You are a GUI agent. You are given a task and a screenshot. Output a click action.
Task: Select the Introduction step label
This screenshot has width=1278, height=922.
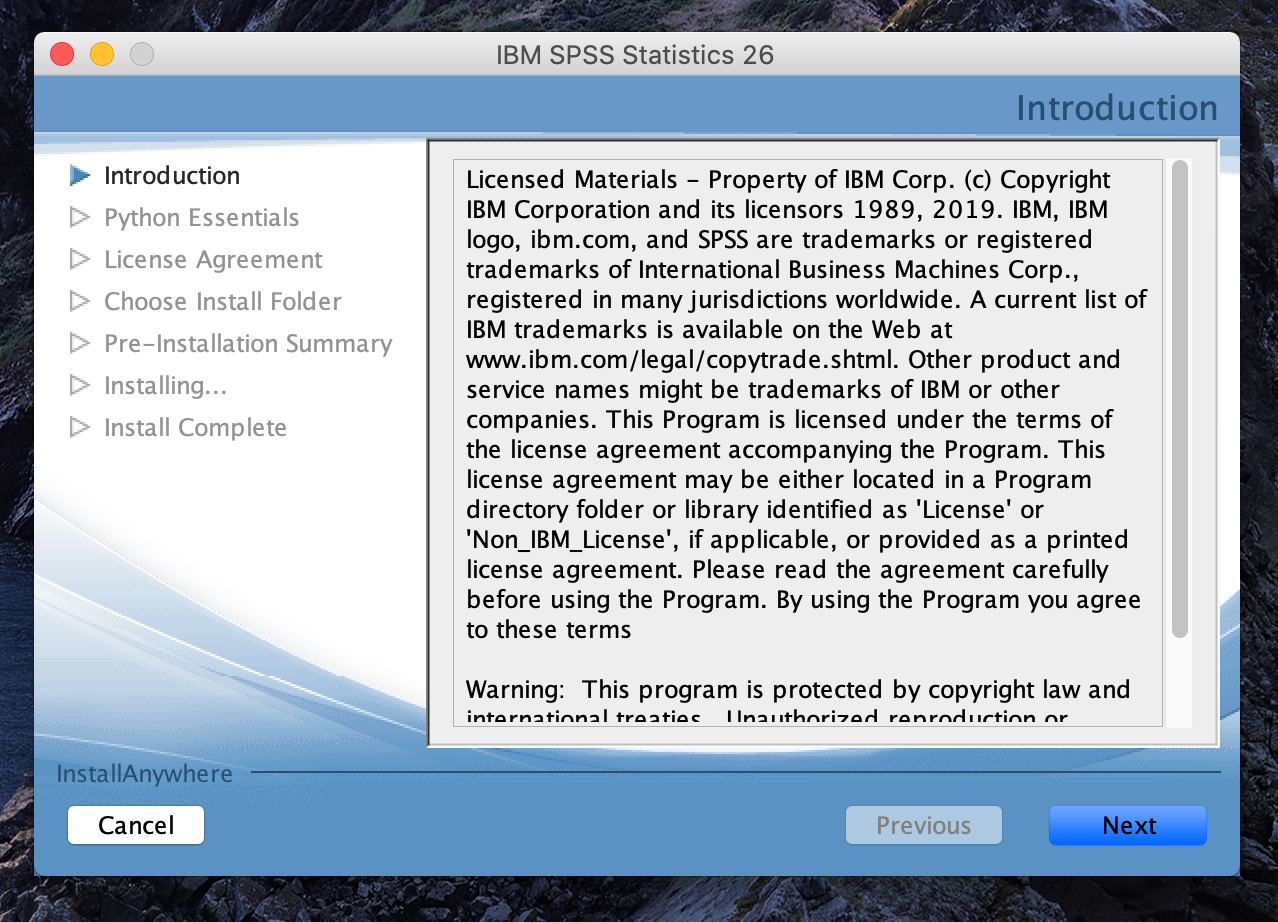(172, 176)
